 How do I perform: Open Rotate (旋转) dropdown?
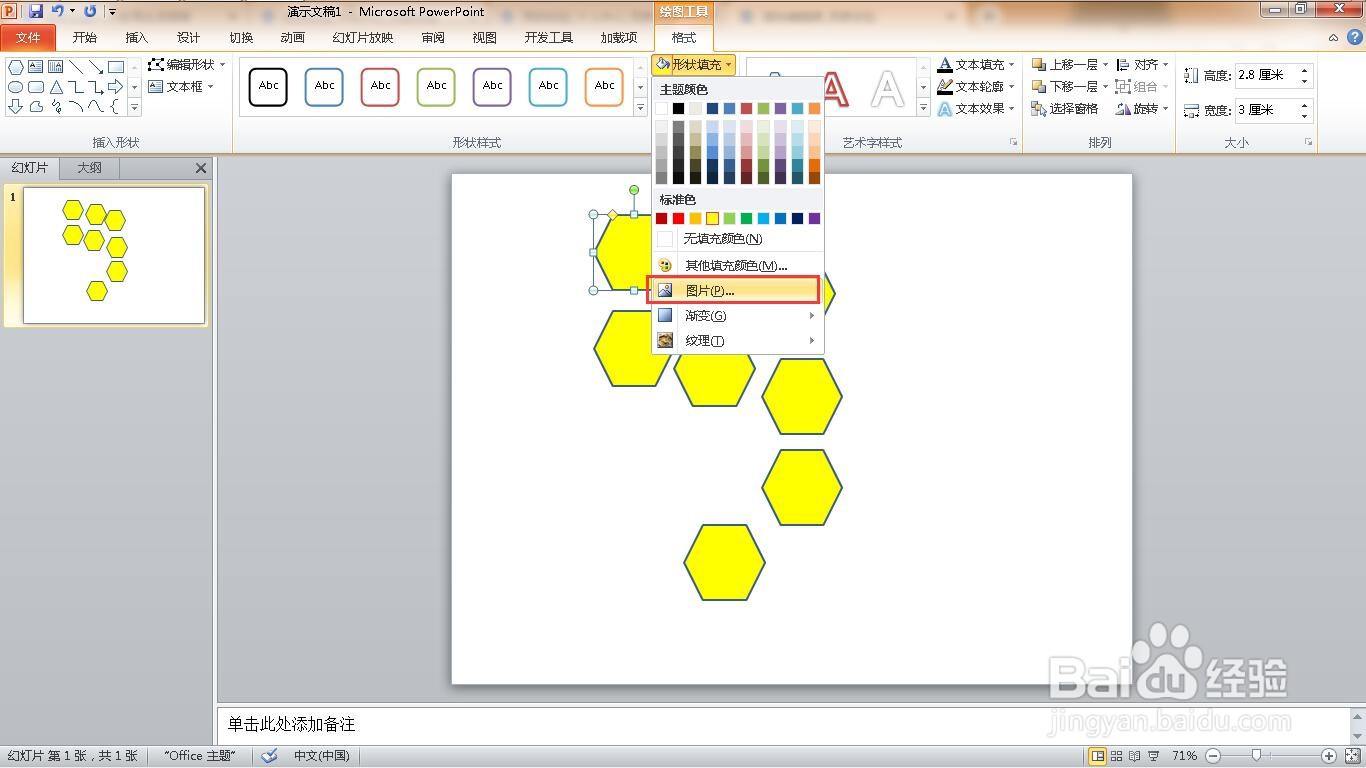tap(1142, 109)
